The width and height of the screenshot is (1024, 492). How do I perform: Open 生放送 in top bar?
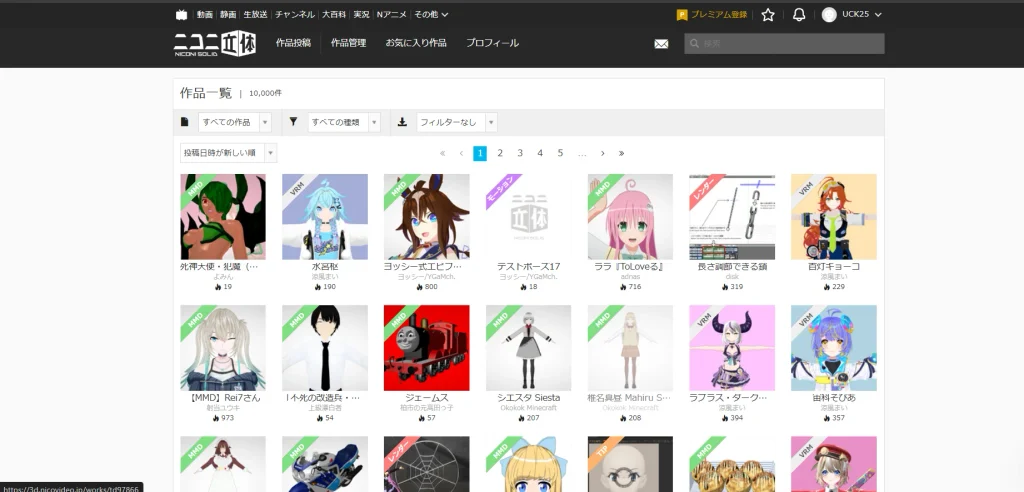(255, 14)
